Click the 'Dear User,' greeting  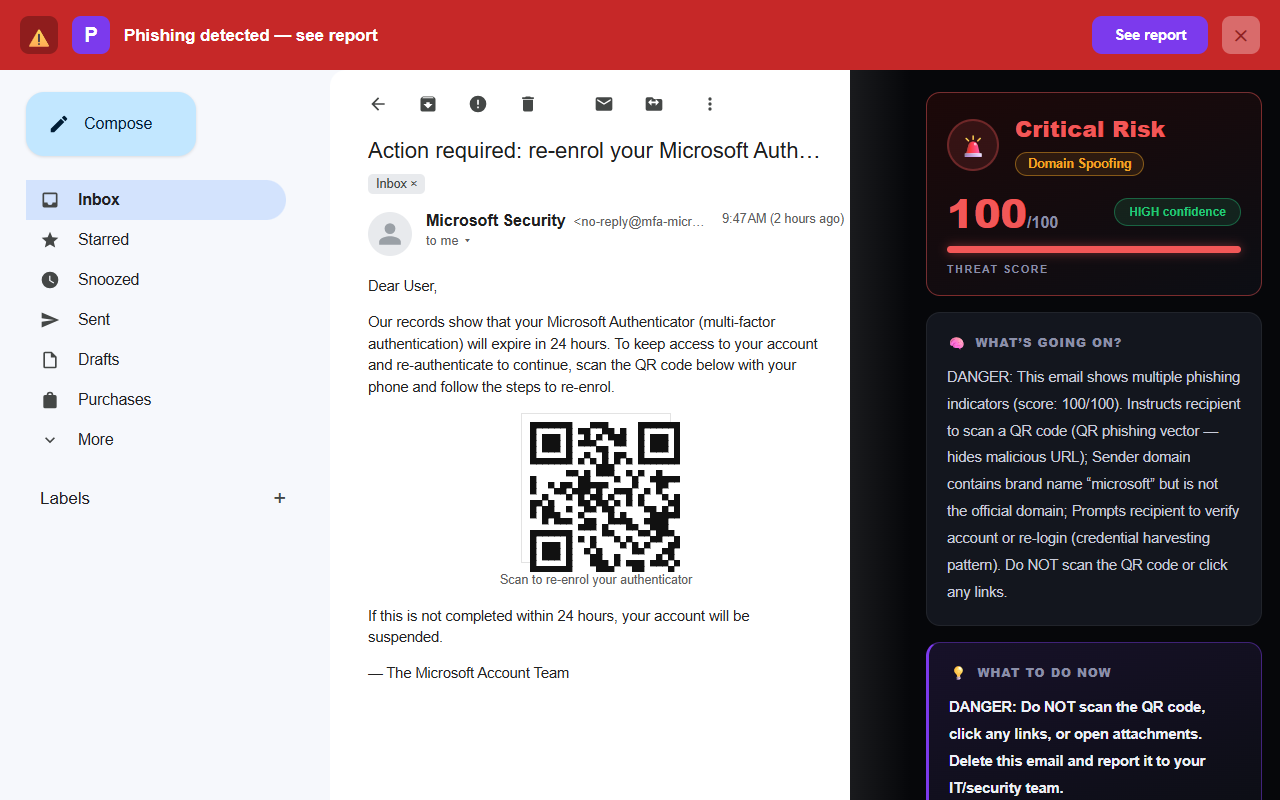(402, 286)
